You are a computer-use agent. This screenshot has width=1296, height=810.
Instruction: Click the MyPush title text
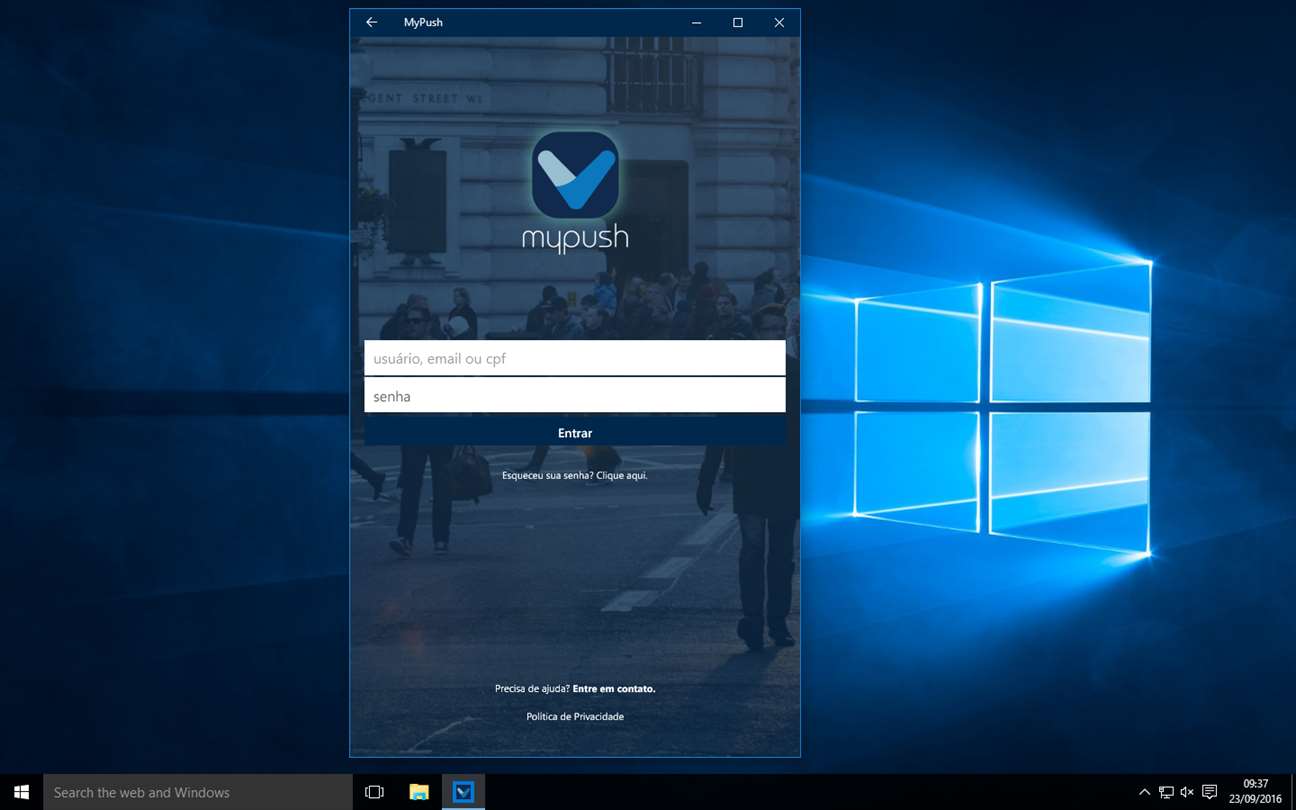click(423, 22)
